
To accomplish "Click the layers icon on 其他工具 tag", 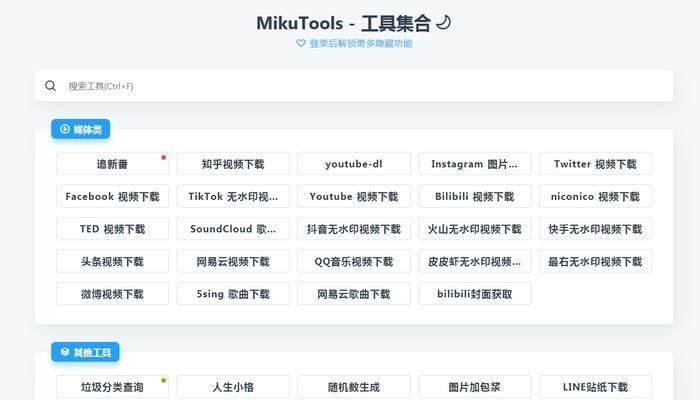I will coord(65,352).
